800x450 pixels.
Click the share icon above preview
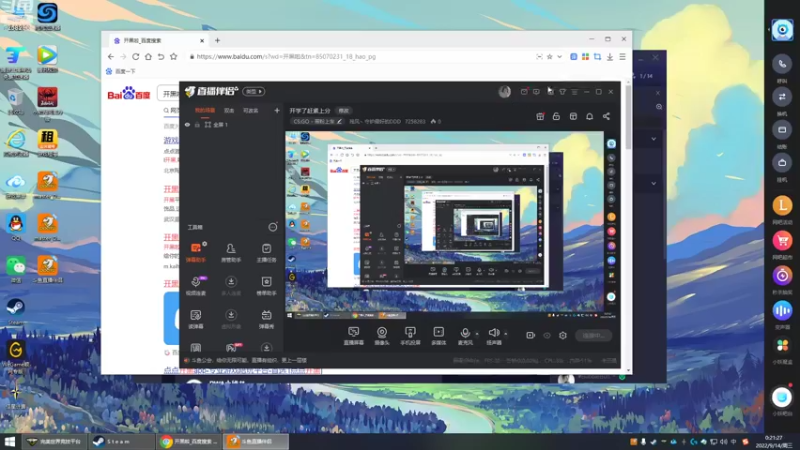click(x=606, y=116)
